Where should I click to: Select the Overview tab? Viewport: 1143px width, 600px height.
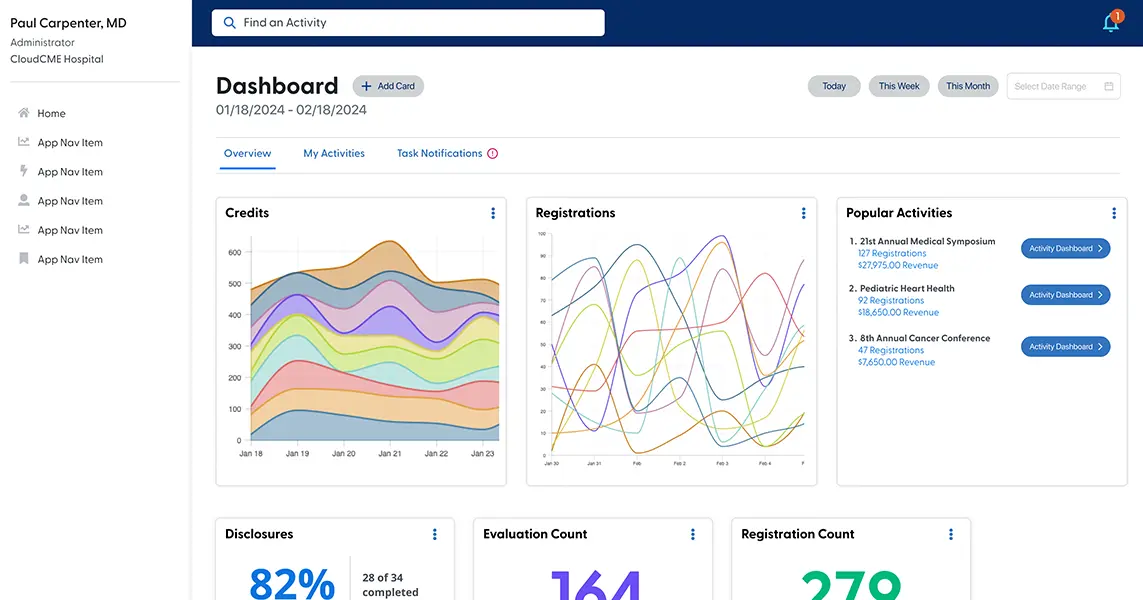[x=247, y=154]
